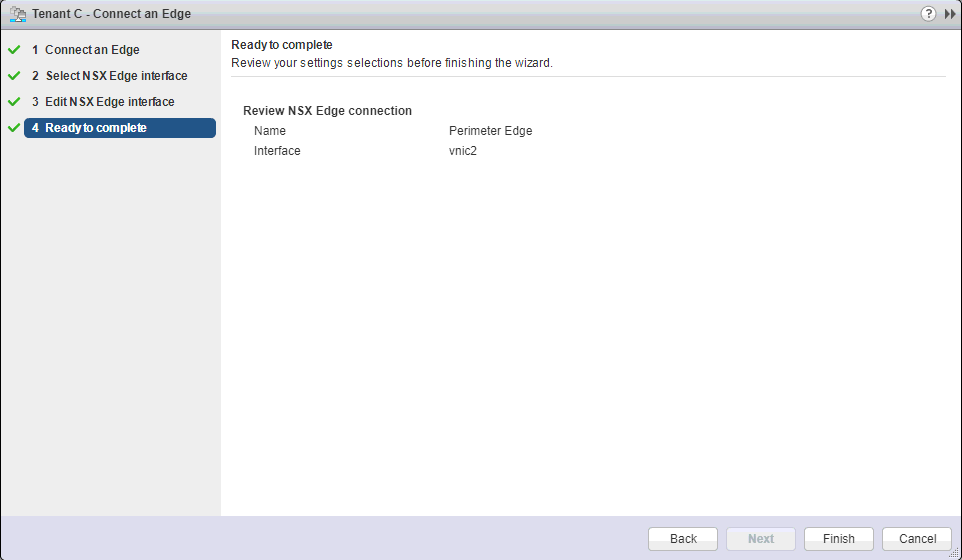Click the double-arrow expand icon in title bar
962x560 pixels.
point(950,14)
